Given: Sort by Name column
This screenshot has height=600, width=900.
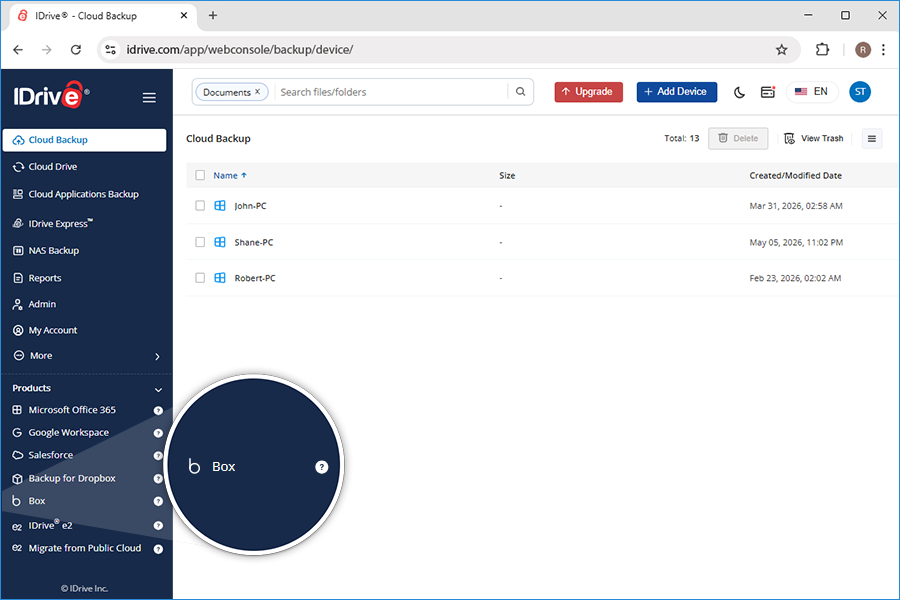Looking at the screenshot, I should point(230,176).
